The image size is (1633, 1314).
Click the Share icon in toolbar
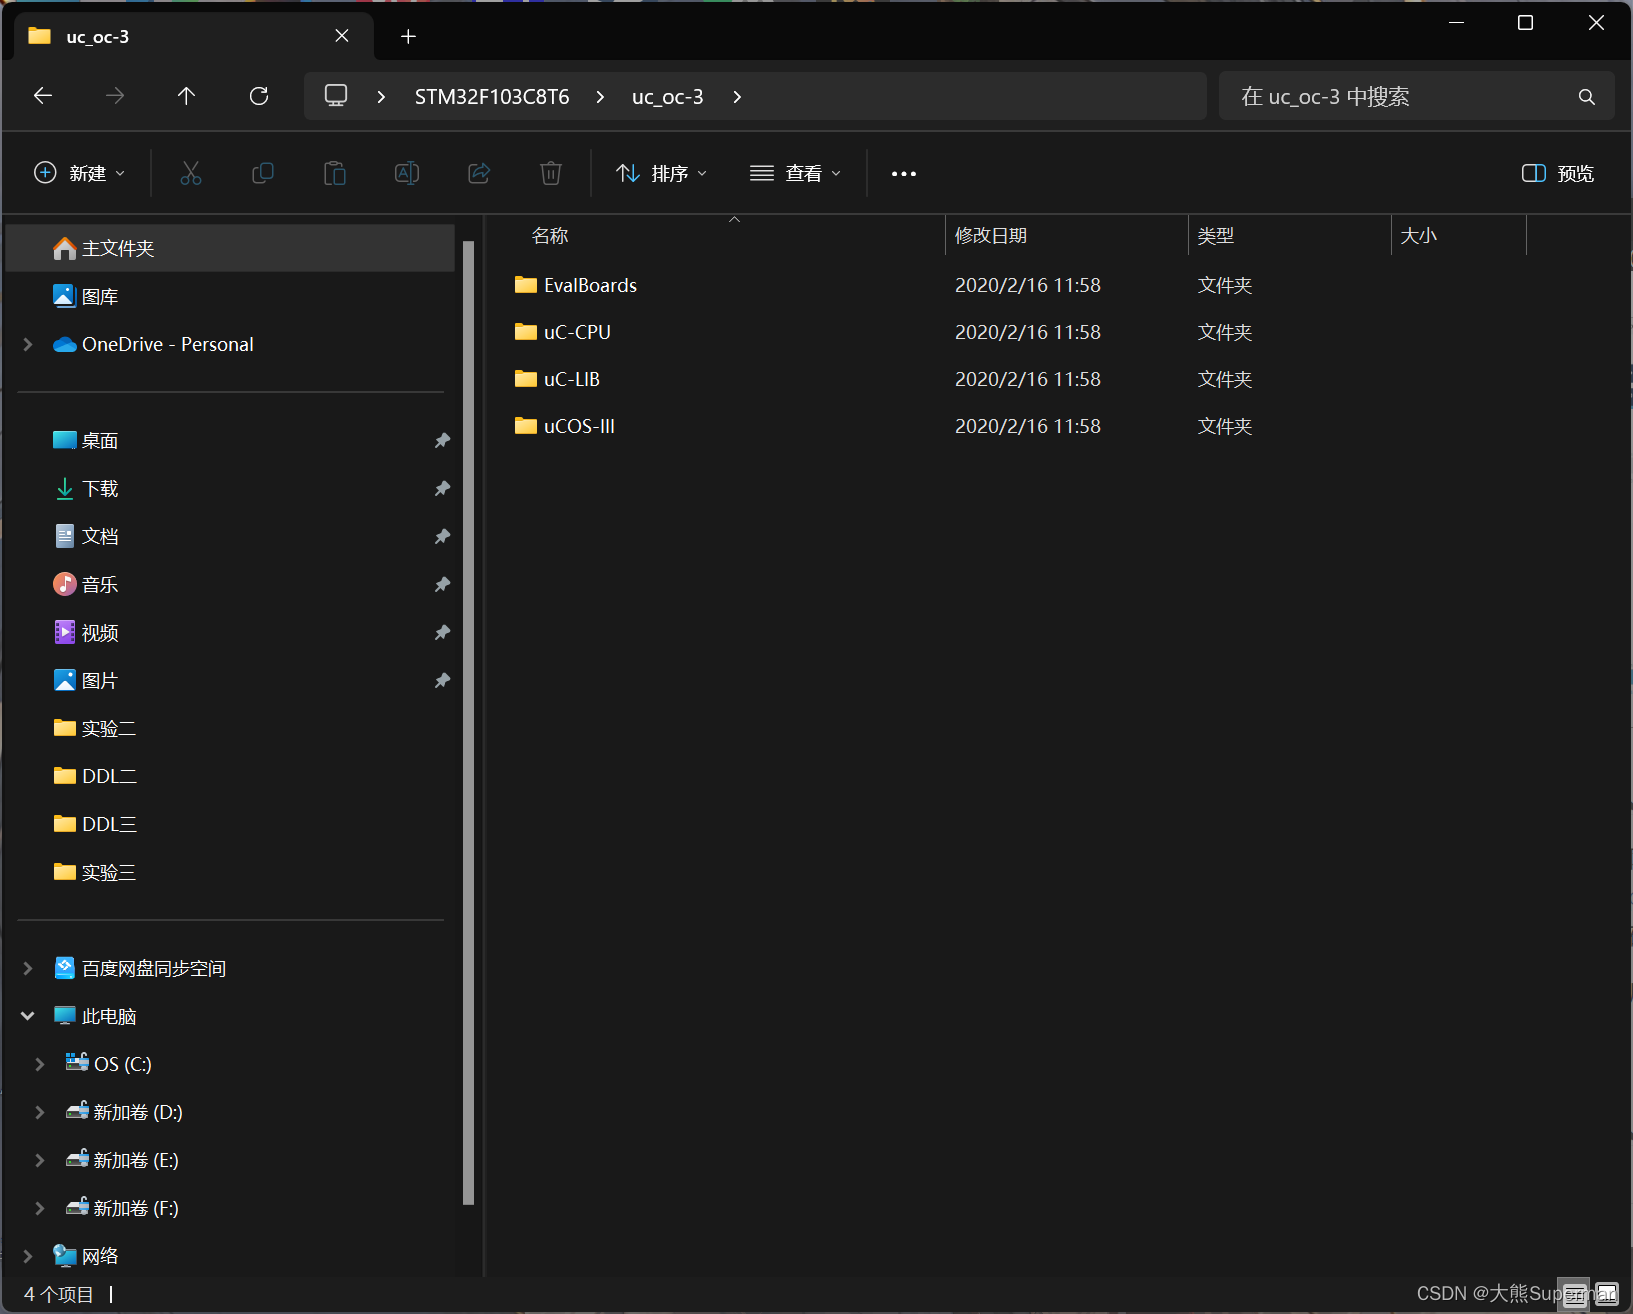pyautogui.click(x=479, y=173)
